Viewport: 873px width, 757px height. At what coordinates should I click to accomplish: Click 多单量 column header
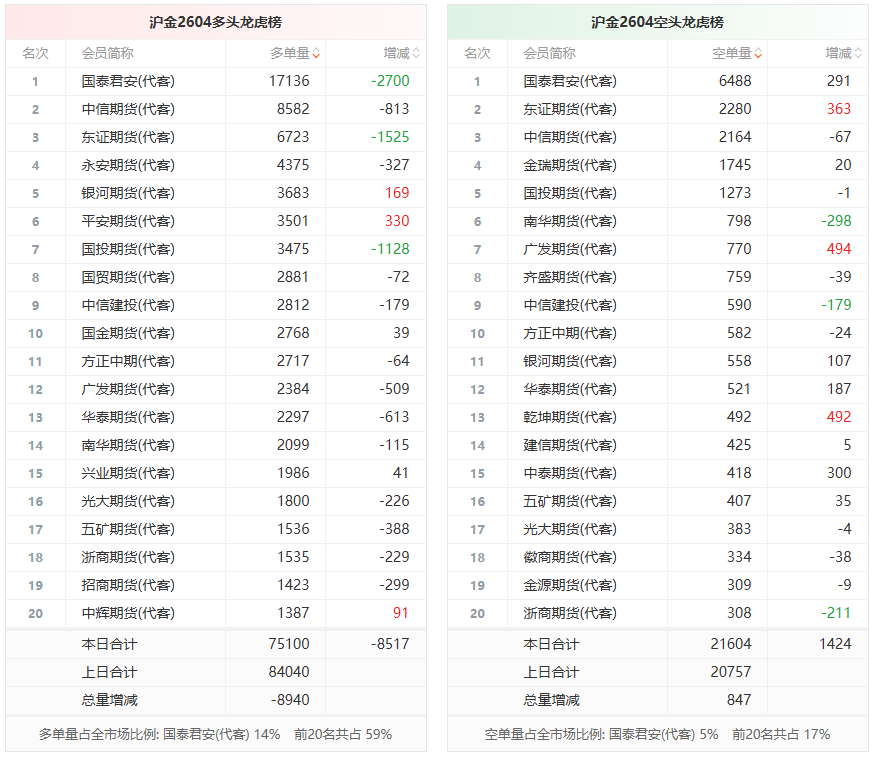(290, 53)
